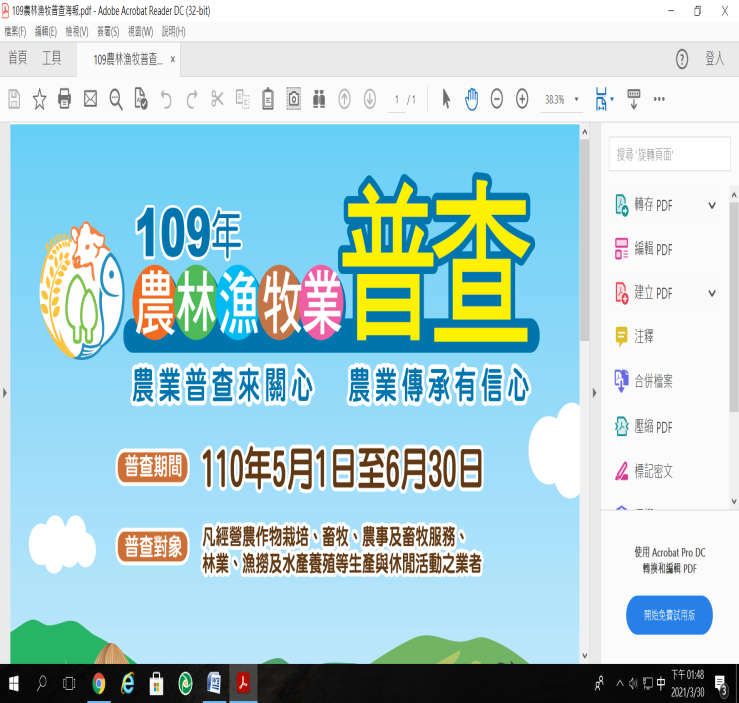Print the document using printer icon
This screenshot has width=739, height=703.
click(65, 99)
